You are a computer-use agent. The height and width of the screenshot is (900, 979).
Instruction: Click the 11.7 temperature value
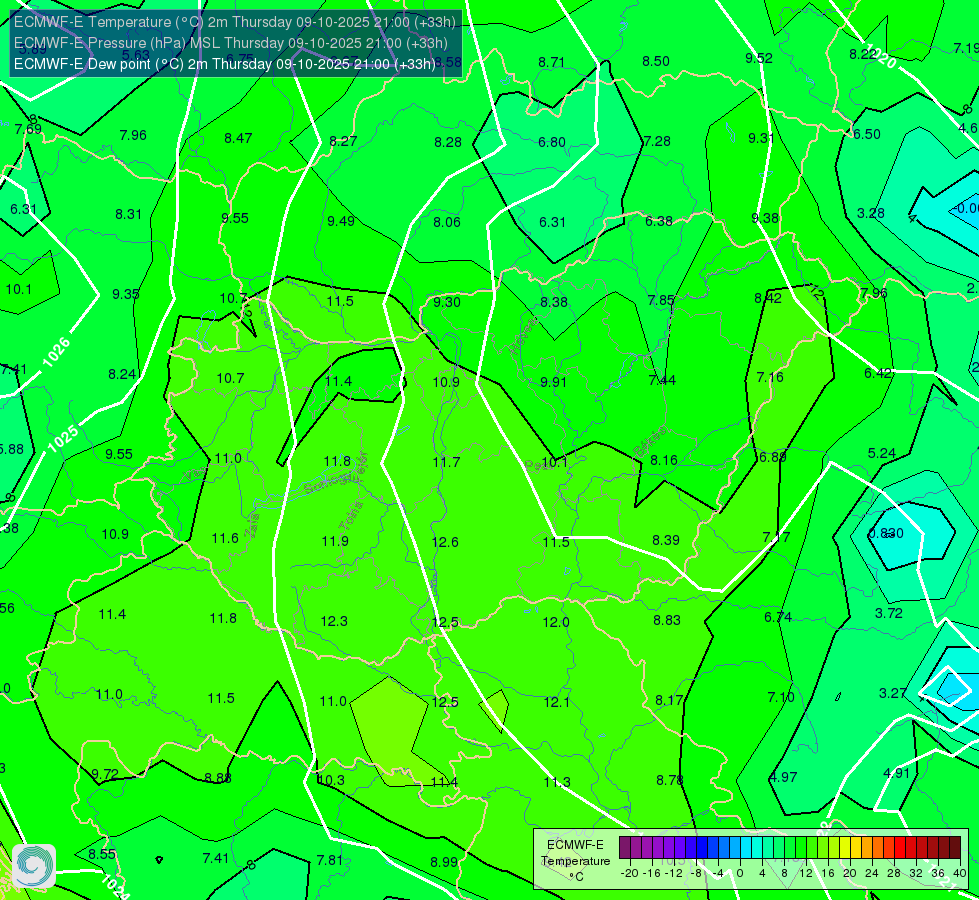(446, 462)
